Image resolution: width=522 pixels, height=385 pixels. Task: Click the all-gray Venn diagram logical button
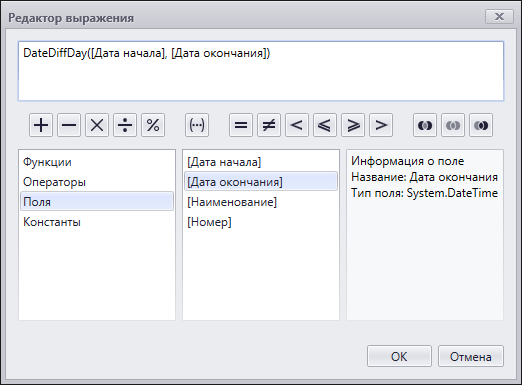tap(453, 125)
